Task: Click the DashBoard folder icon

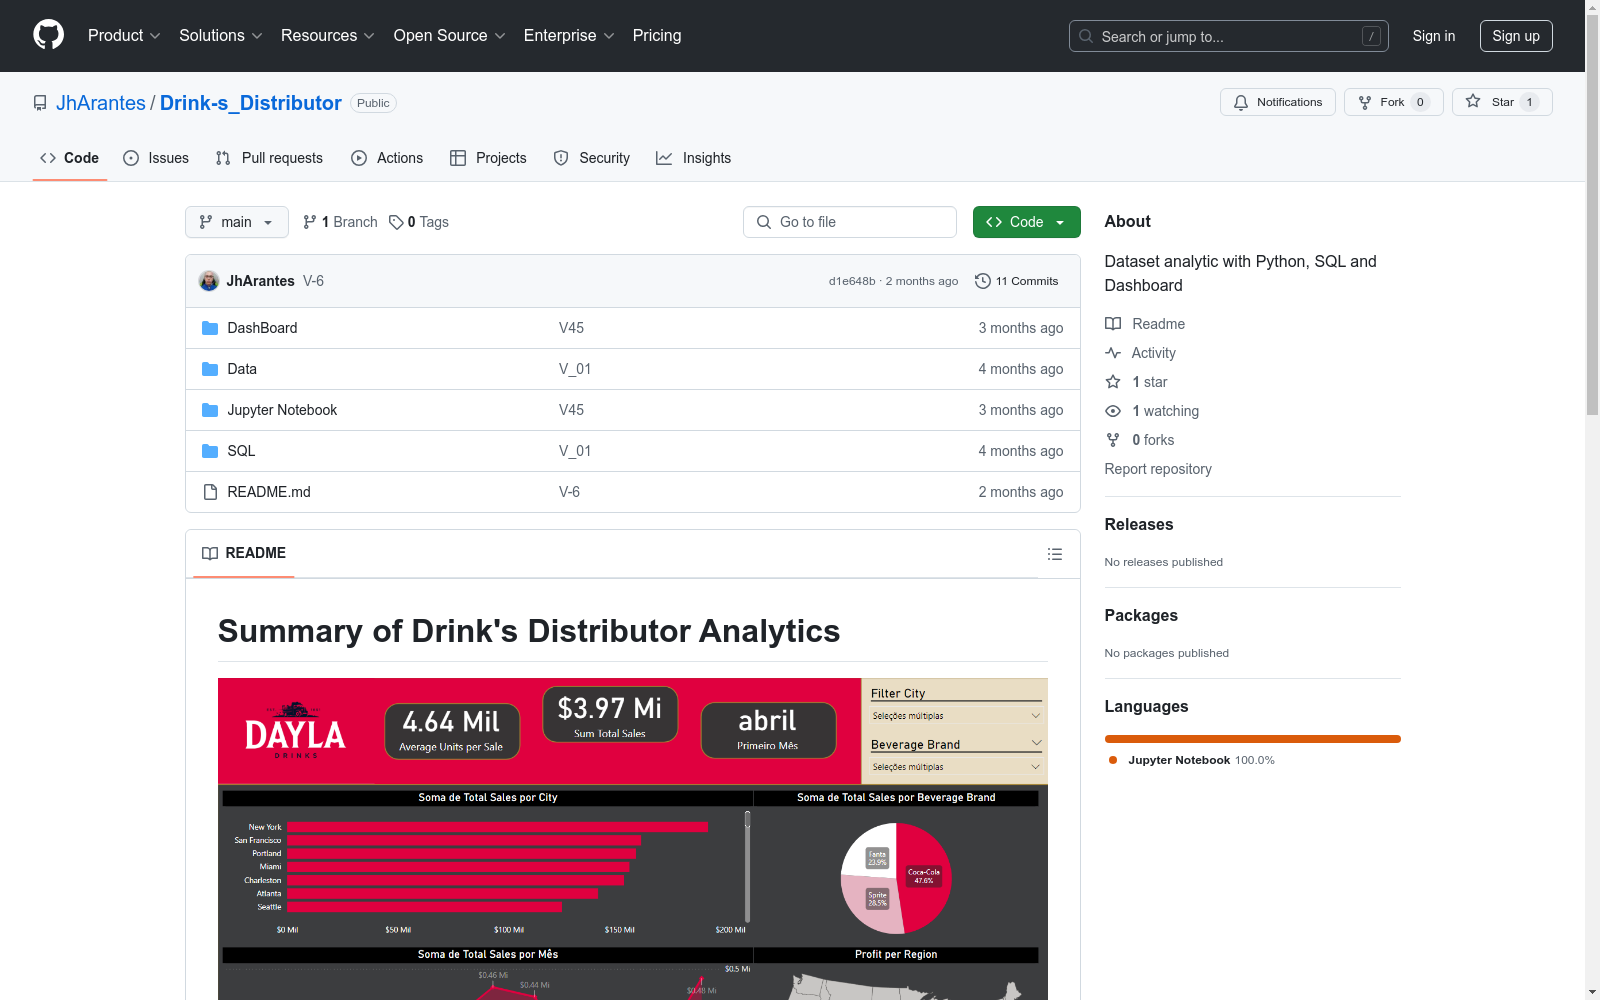Action: pyautogui.click(x=210, y=328)
